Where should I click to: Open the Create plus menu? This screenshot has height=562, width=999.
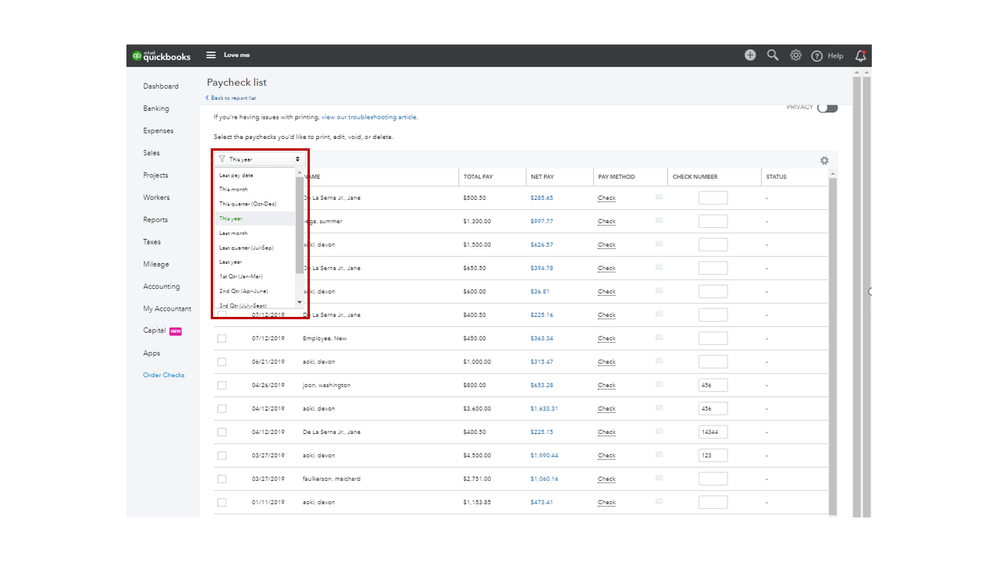750,55
